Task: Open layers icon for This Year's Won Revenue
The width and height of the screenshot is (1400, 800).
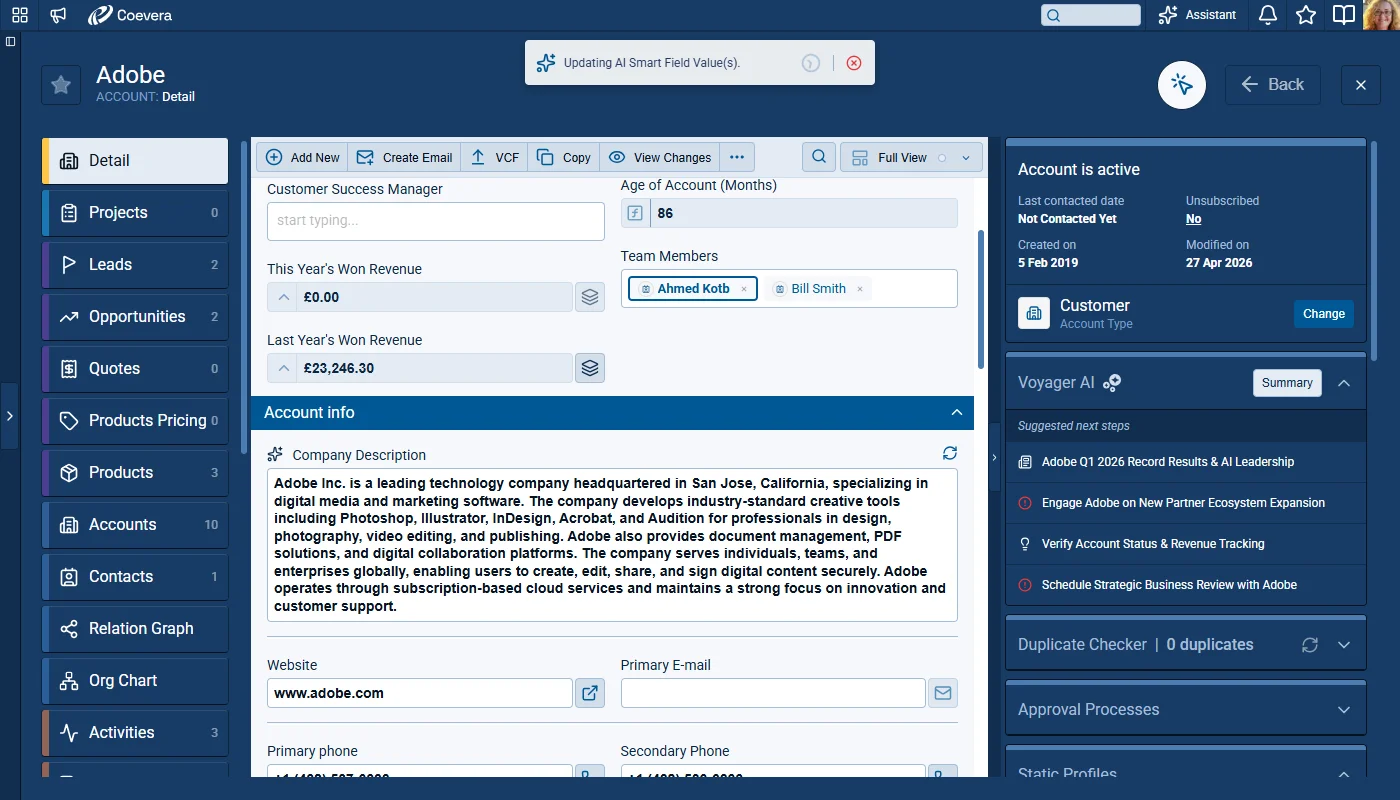Action: (x=590, y=297)
